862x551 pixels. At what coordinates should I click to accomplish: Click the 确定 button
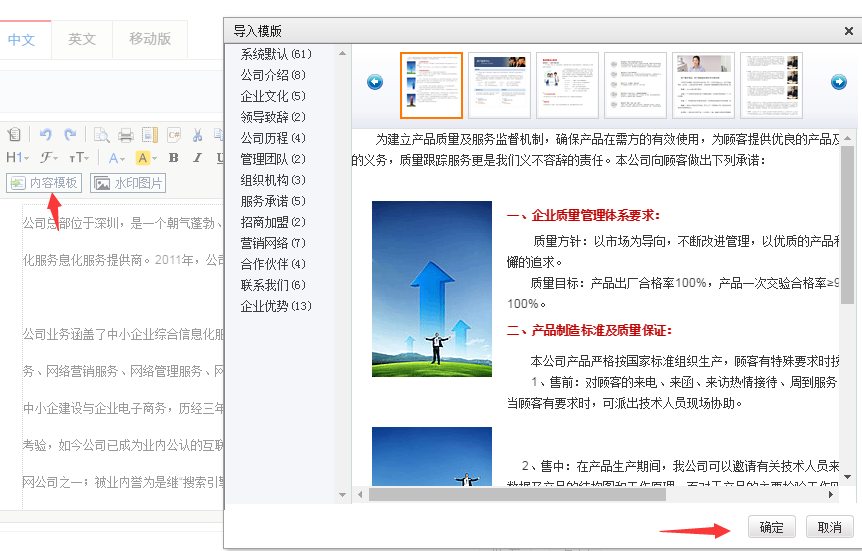tap(771, 527)
